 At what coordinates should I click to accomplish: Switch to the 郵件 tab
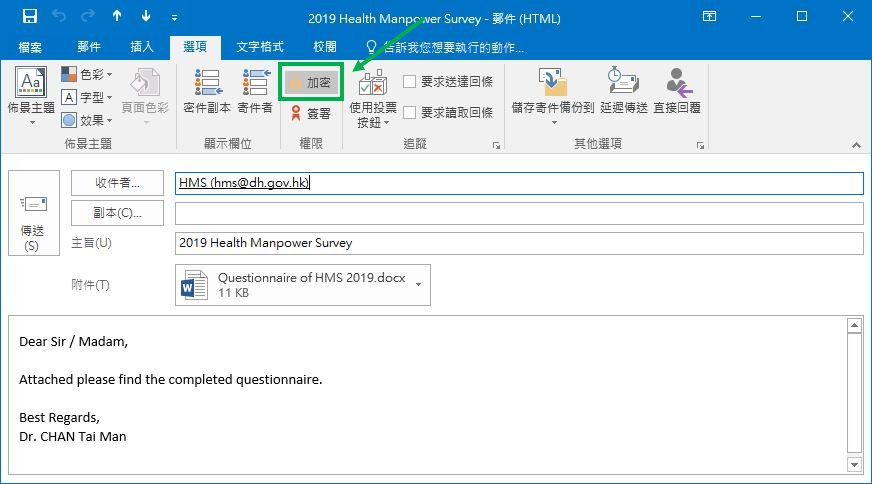click(89, 47)
